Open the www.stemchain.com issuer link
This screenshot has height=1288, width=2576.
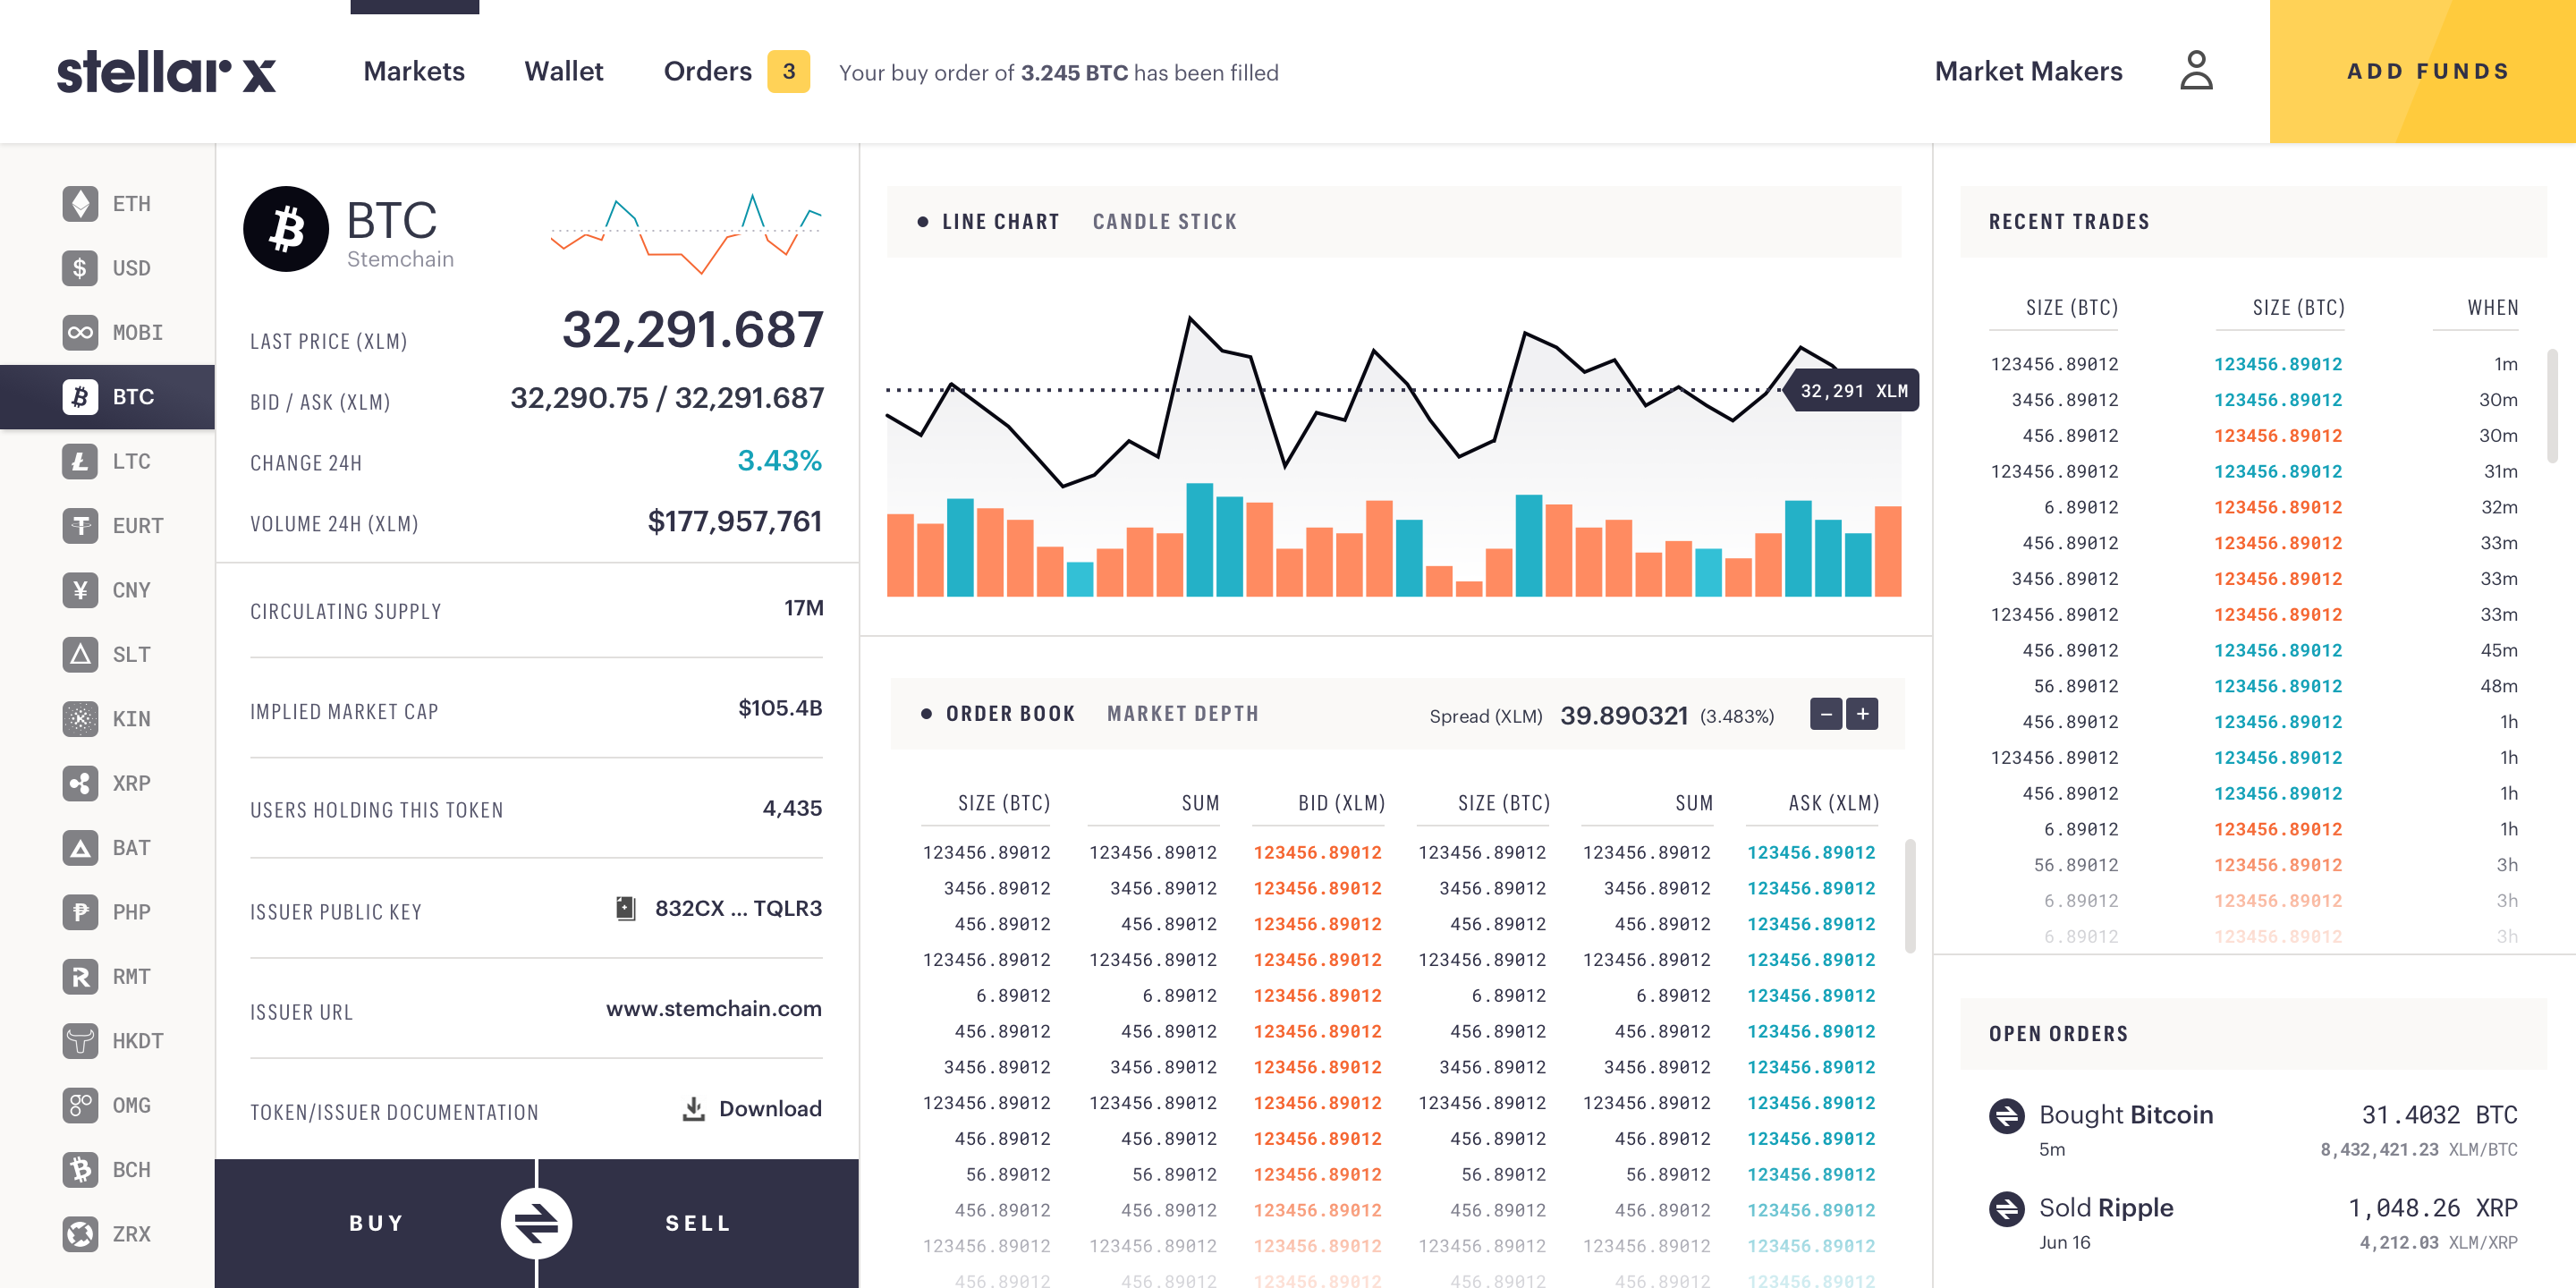pyautogui.click(x=713, y=1008)
